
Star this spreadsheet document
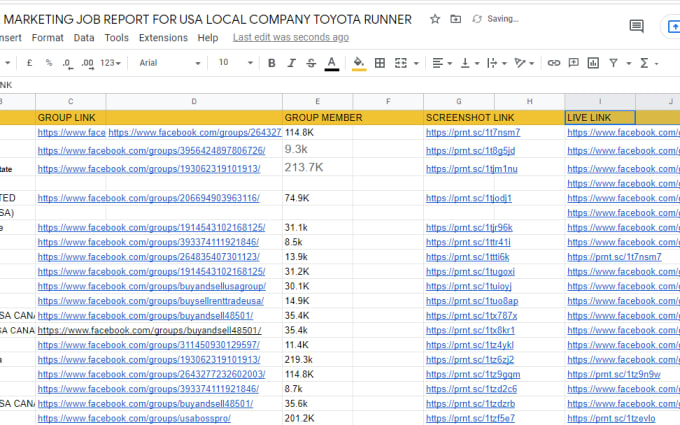pos(435,19)
